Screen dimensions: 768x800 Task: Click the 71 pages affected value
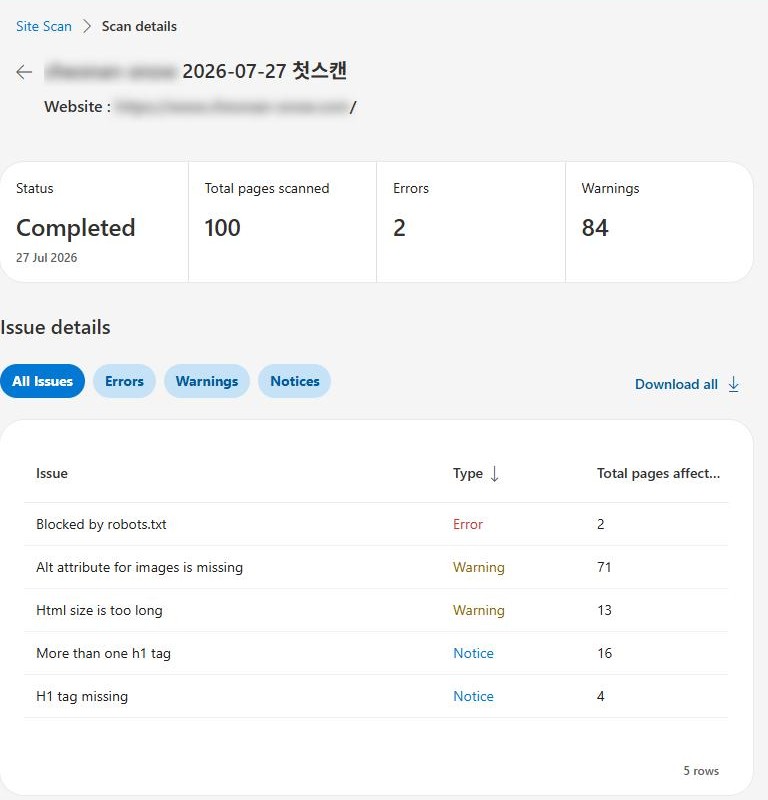click(604, 567)
